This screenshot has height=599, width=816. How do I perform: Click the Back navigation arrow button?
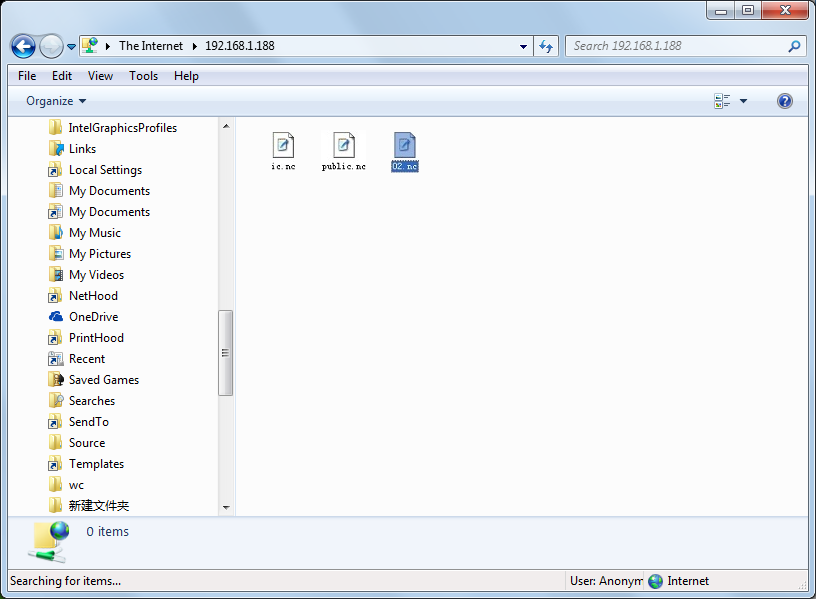[23, 46]
